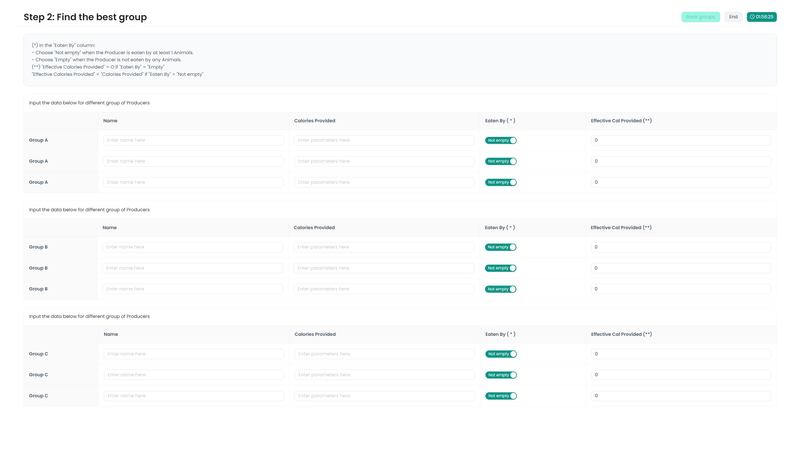Click Effective Cal field in third Group B row
Viewport: 800px width, 450px height.
681,289
